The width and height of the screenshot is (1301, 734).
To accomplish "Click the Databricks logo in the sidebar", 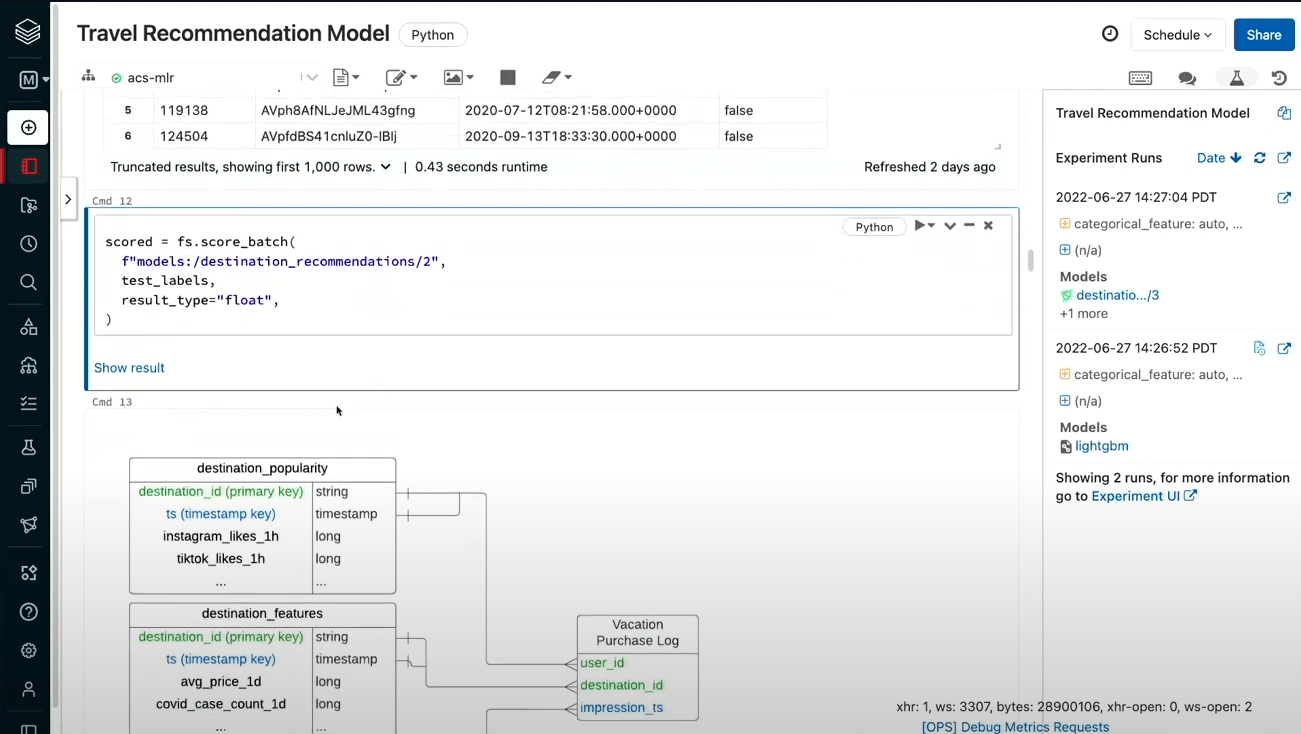I will [x=28, y=33].
